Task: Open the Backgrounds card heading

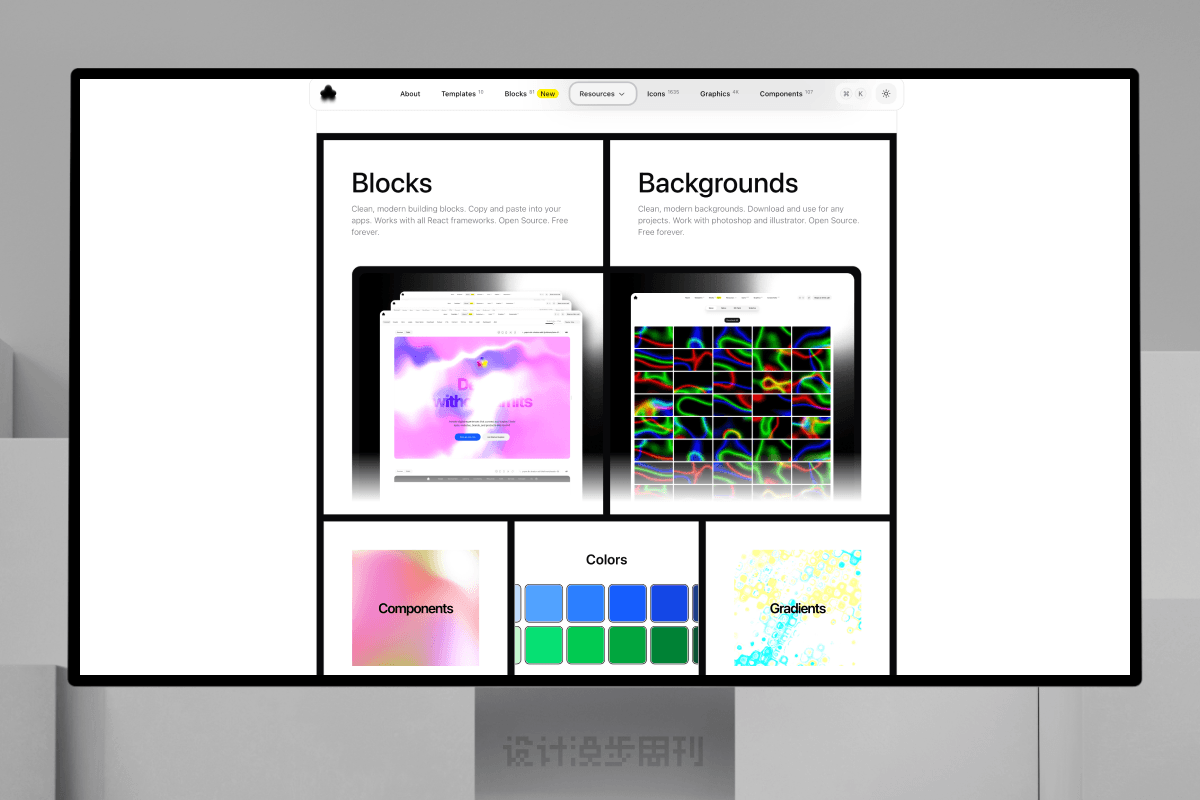Action: click(x=718, y=184)
